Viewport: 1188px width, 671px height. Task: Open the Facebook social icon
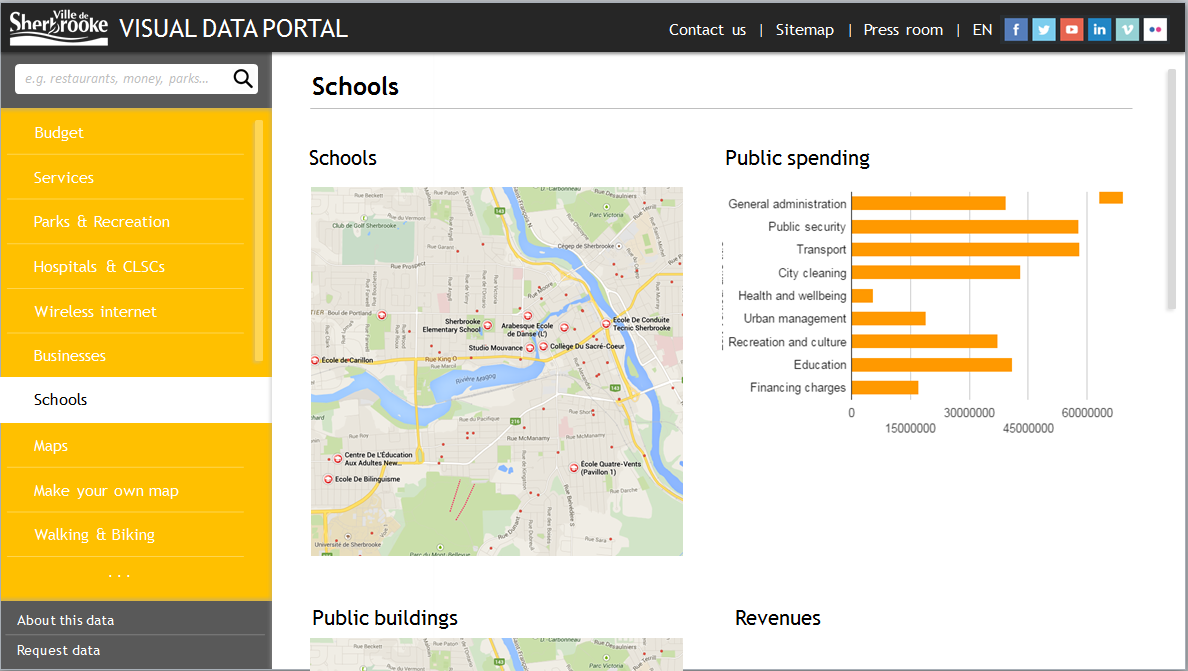coord(1015,30)
